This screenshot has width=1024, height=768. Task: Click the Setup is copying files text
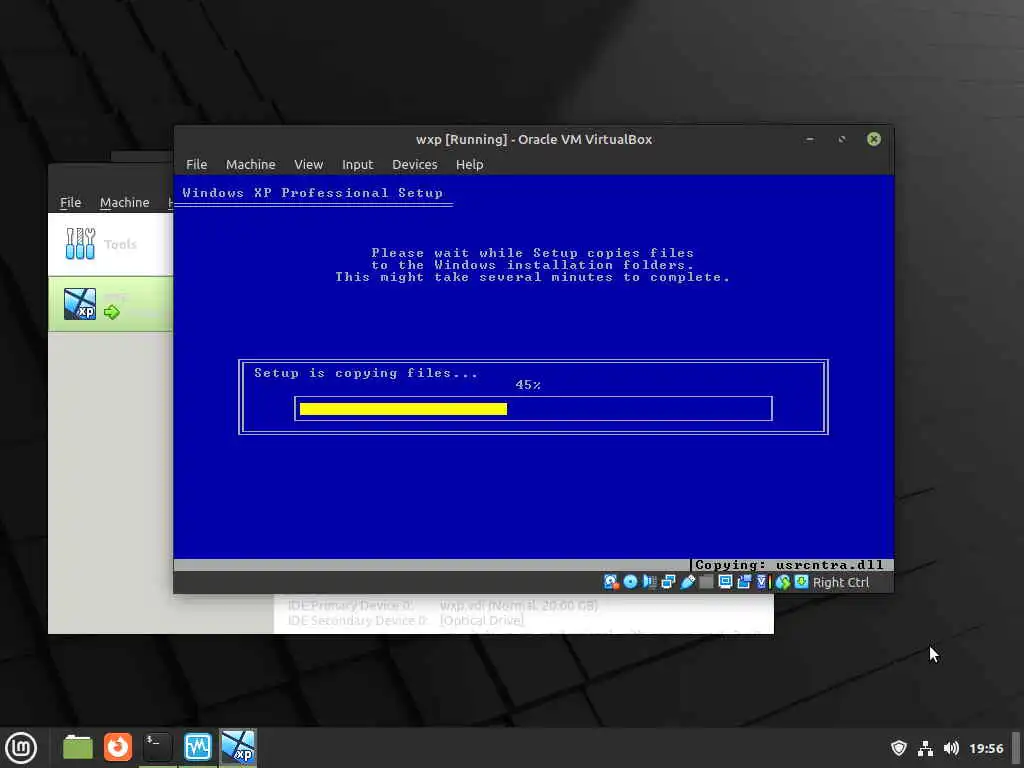365,373
